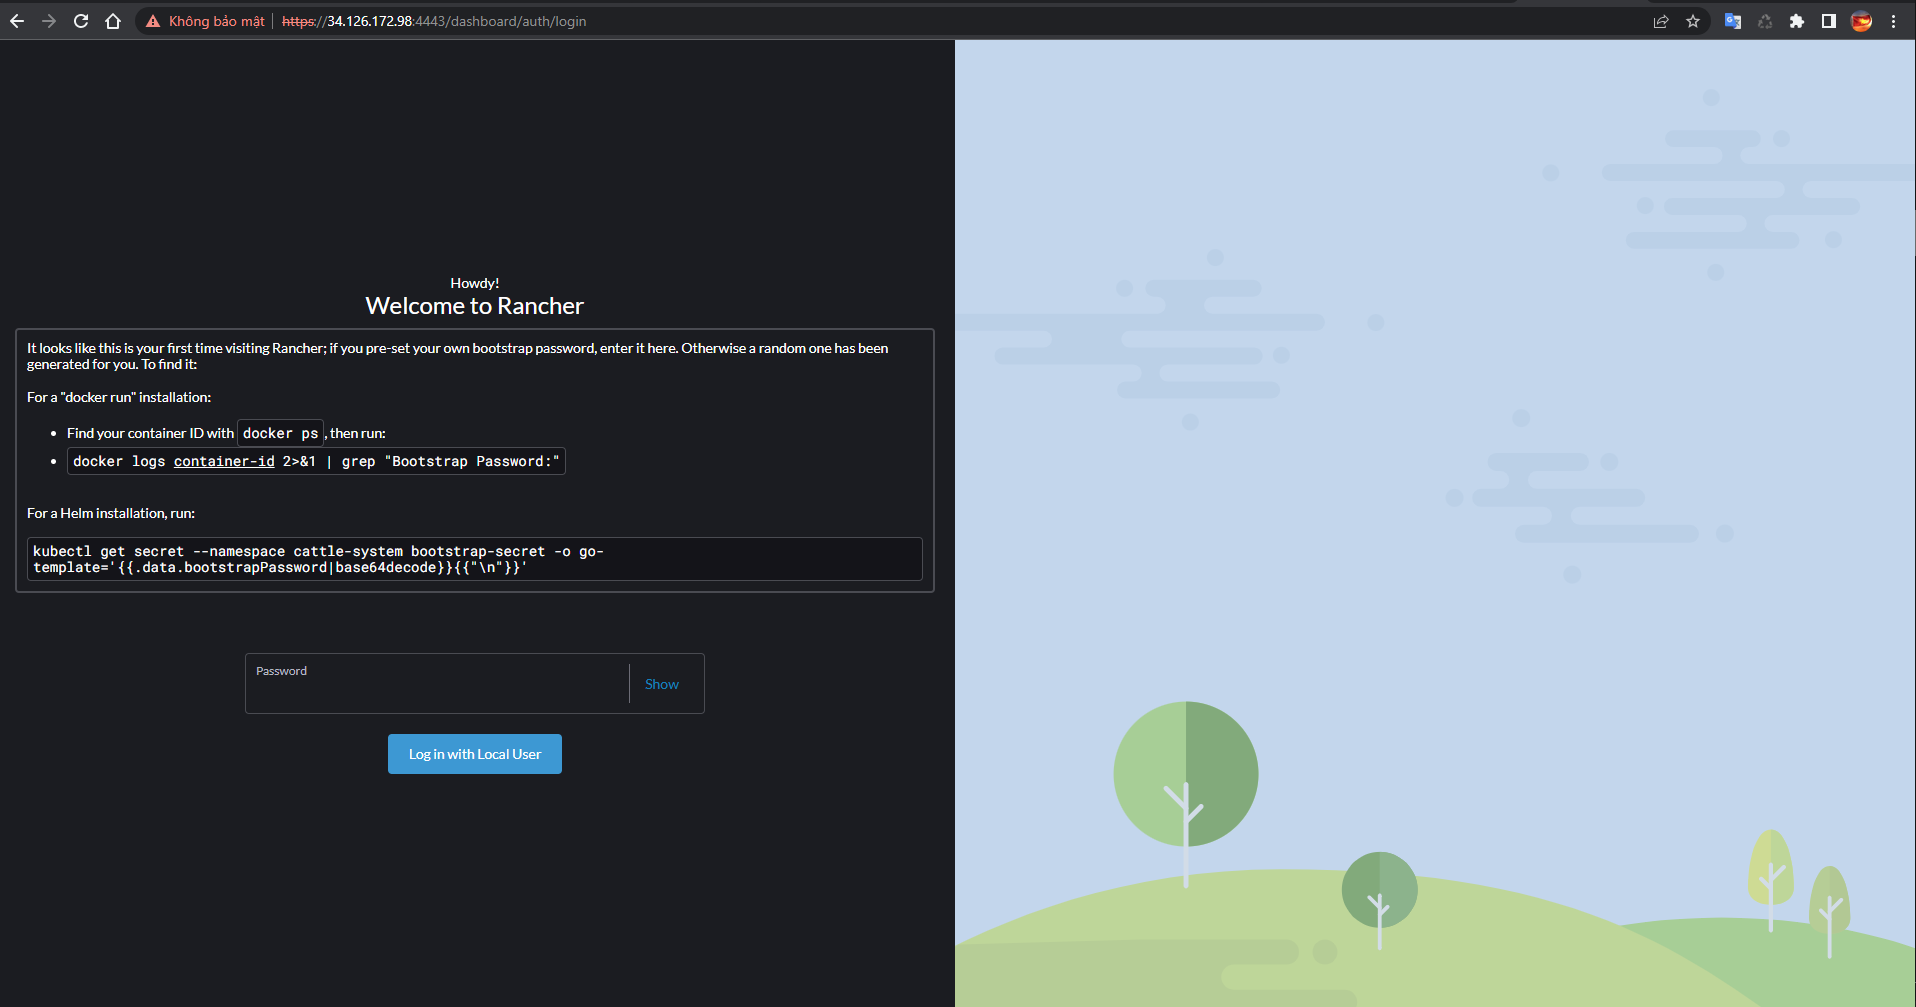This screenshot has width=1916, height=1007.
Task: View the not-secure warning triangle
Action: pyautogui.click(x=153, y=21)
